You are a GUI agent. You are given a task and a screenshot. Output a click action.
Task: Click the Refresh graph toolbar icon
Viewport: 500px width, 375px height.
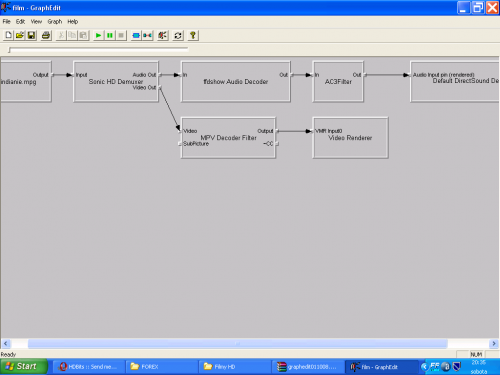(x=178, y=35)
